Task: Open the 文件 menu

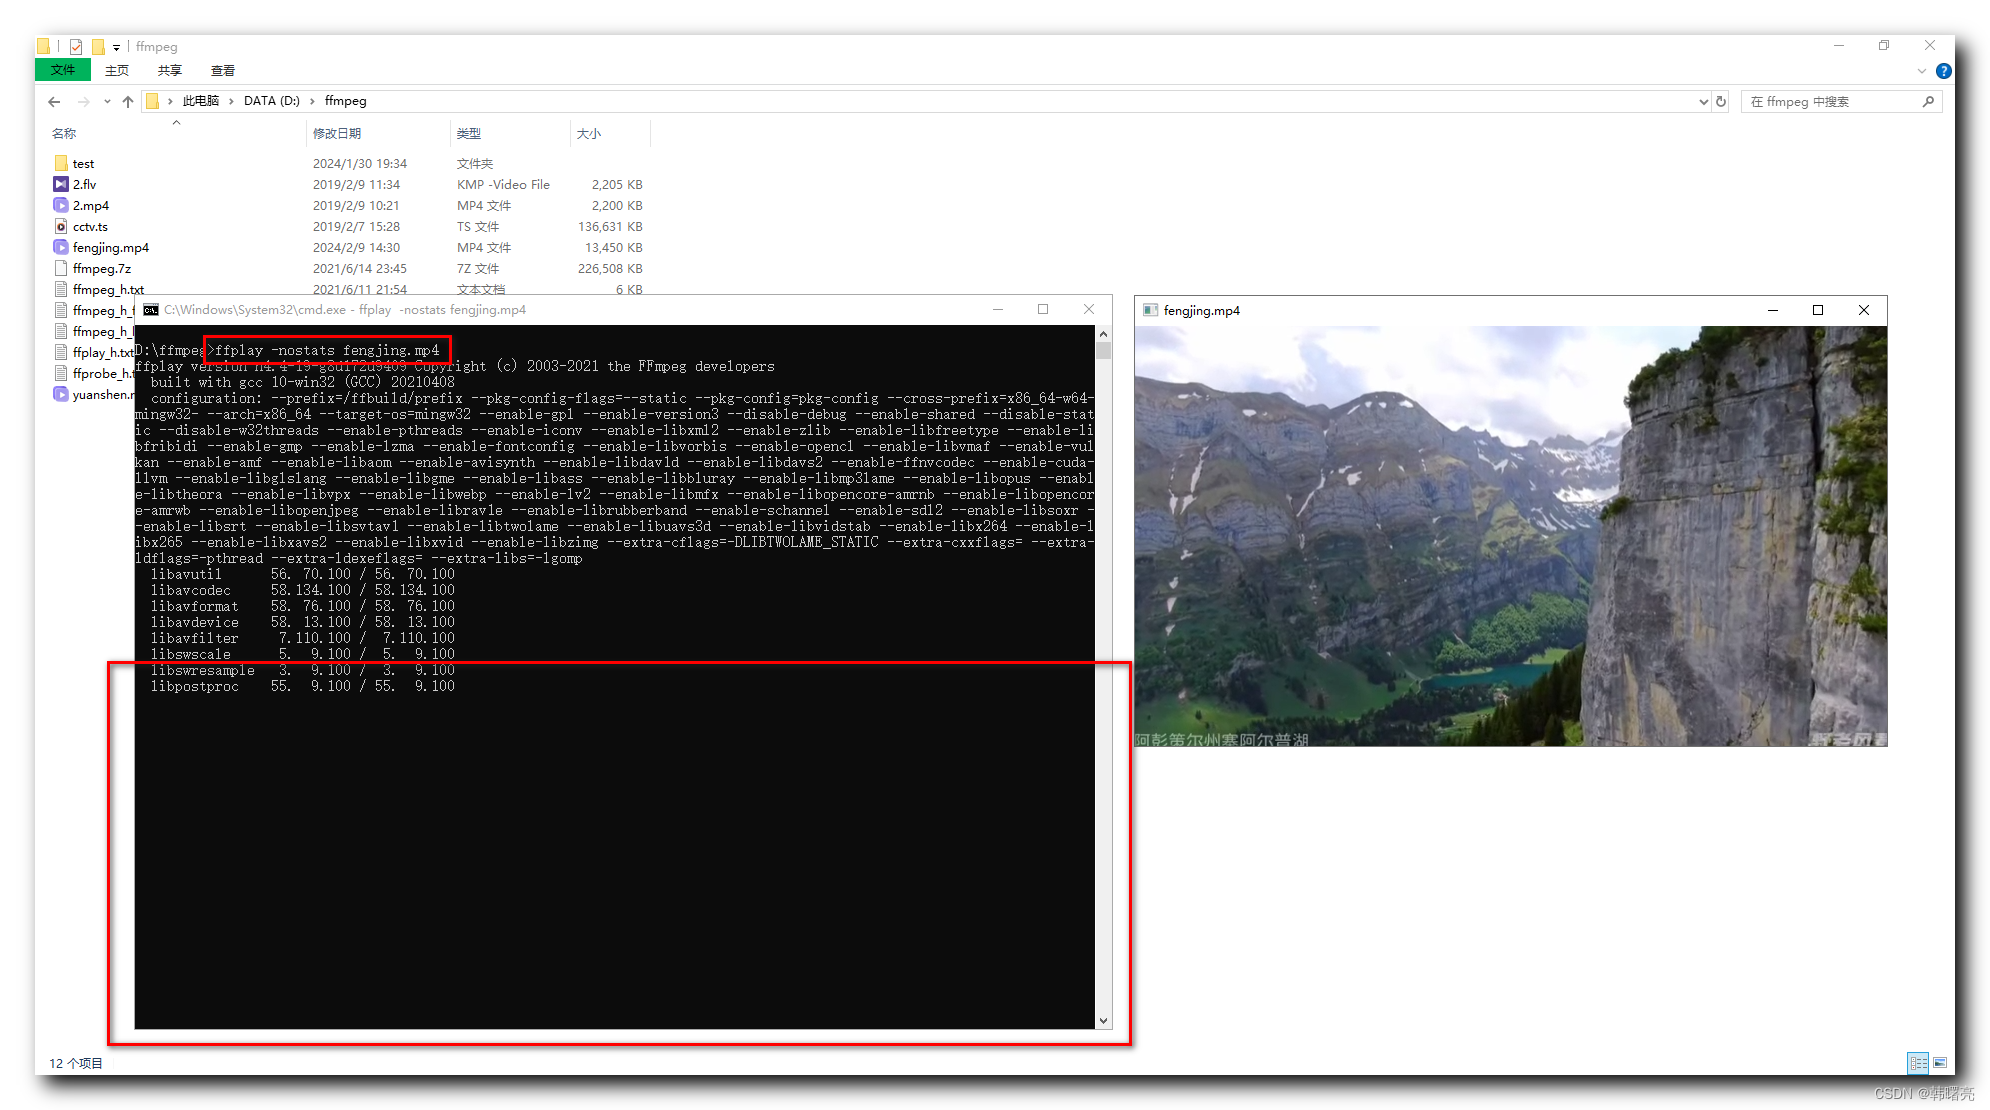Action: pos(62,70)
